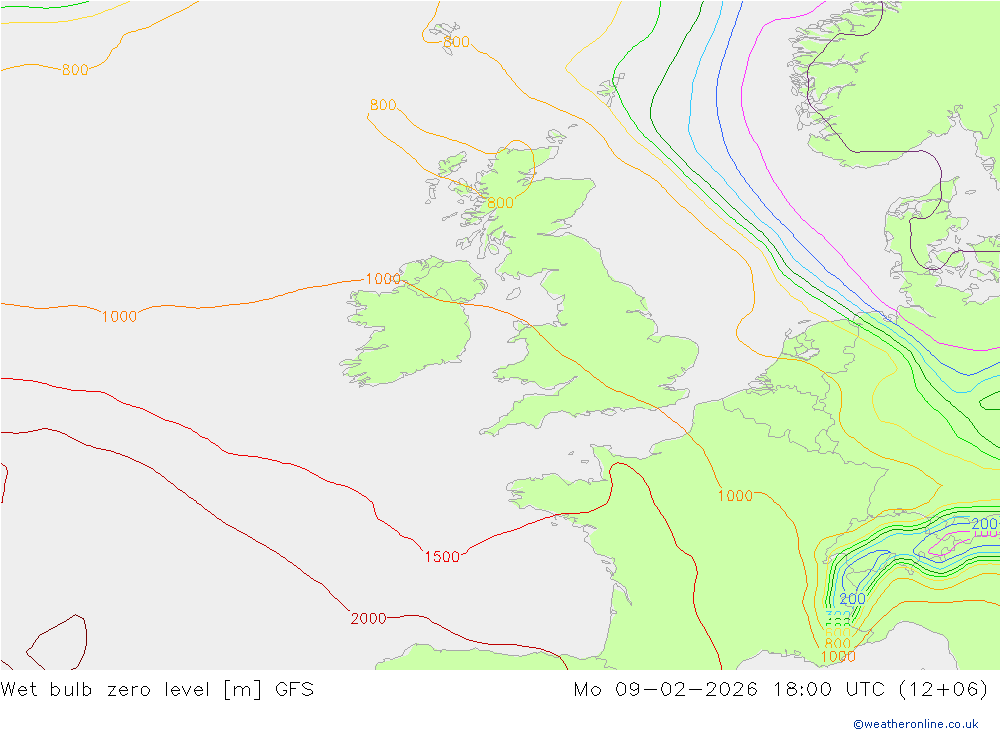Click the red 1500 contour label

tap(442, 557)
